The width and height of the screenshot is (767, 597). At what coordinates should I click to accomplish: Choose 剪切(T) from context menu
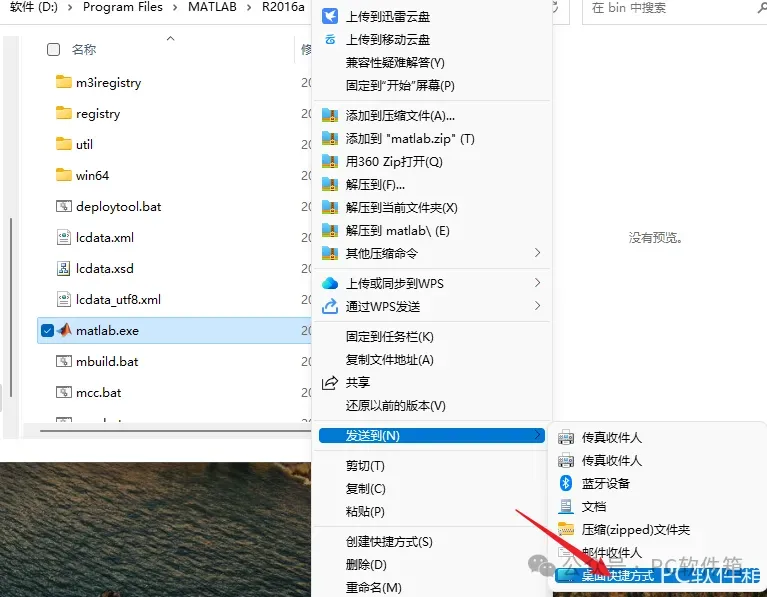click(365, 465)
